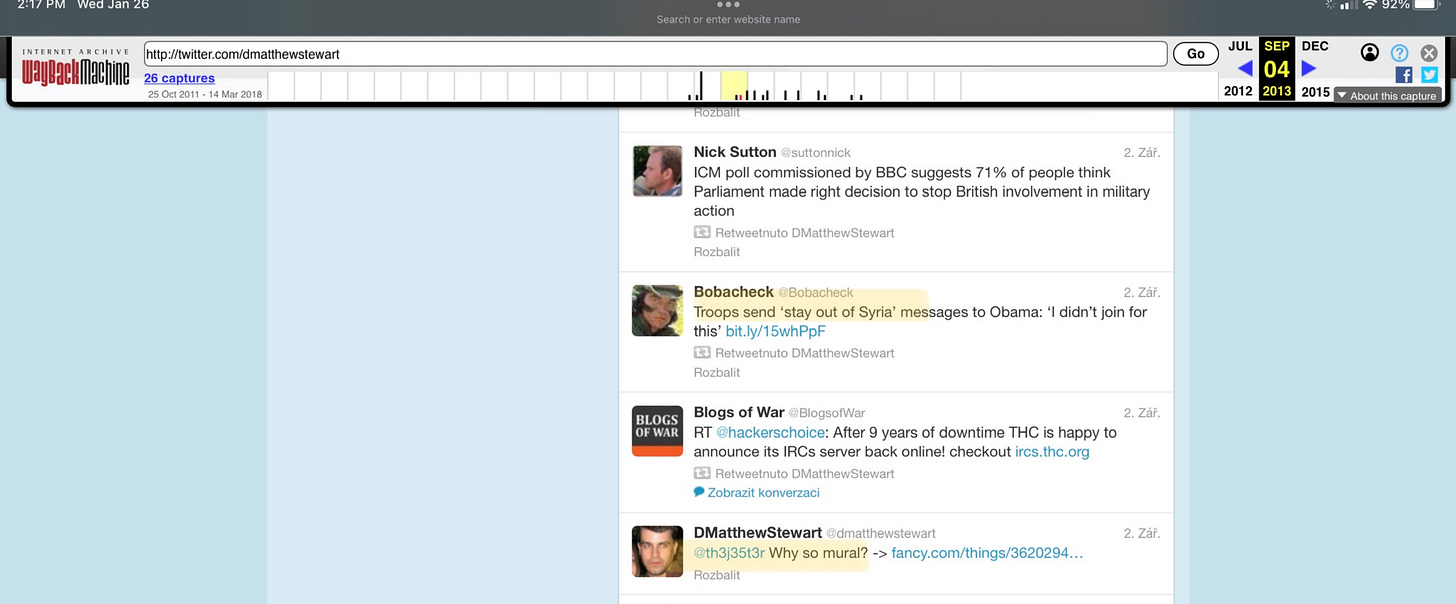Open Nick Sutton profile name link

735,152
